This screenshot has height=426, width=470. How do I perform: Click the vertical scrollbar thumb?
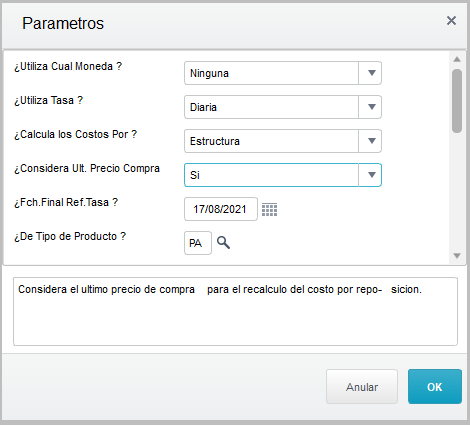457,101
